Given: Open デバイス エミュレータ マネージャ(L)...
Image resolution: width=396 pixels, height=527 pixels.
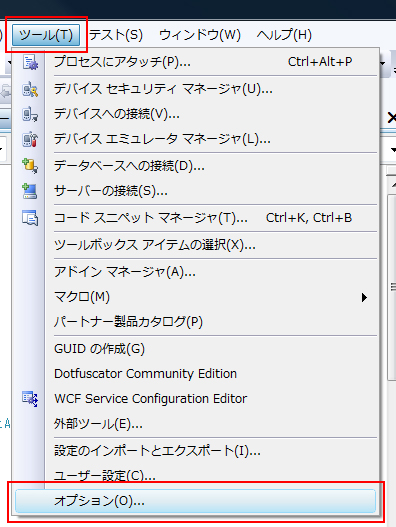Looking at the screenshot, I should point(196,139).
